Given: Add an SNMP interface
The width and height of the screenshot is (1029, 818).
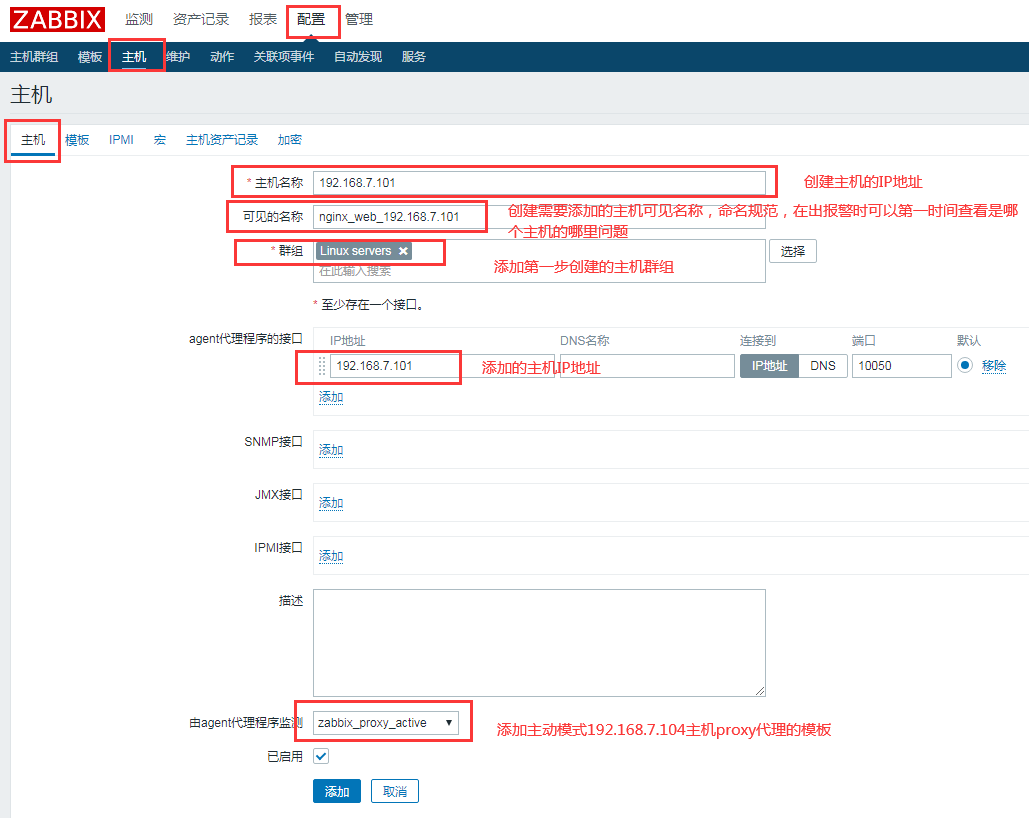Looking at the screenshot, I should (x=331, y=450).
